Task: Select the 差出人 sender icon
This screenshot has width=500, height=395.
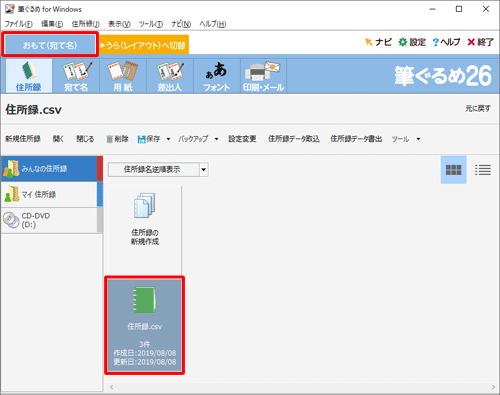Action: pyautogui.click(x=170, y=76)
